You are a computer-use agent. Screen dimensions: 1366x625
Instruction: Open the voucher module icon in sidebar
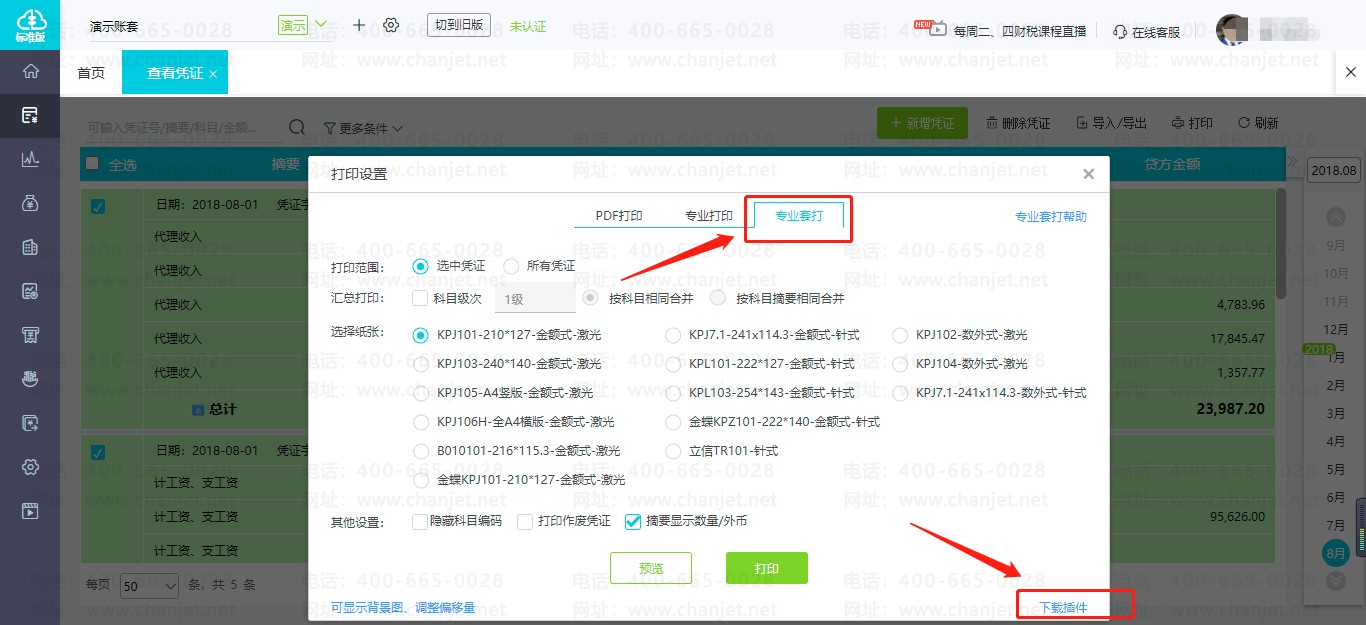30,115
